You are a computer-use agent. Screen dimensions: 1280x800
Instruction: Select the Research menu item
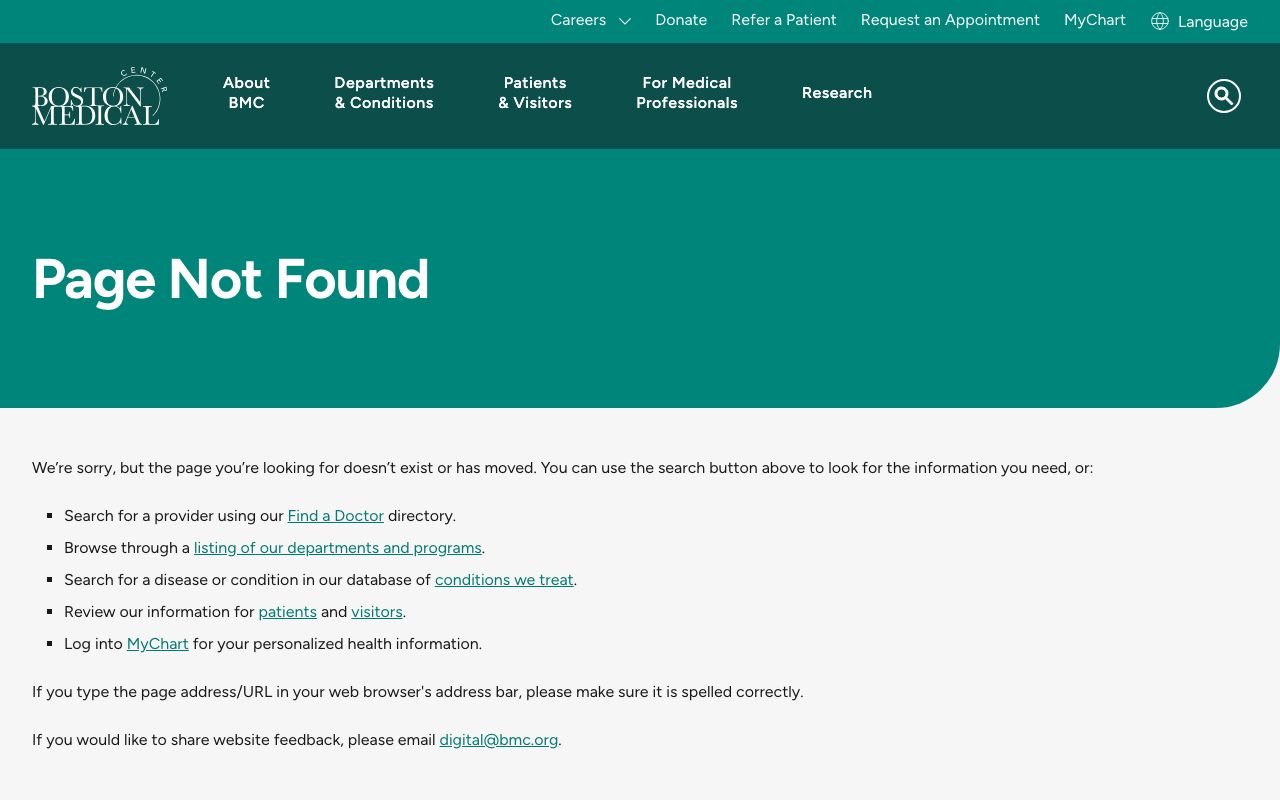836,93
